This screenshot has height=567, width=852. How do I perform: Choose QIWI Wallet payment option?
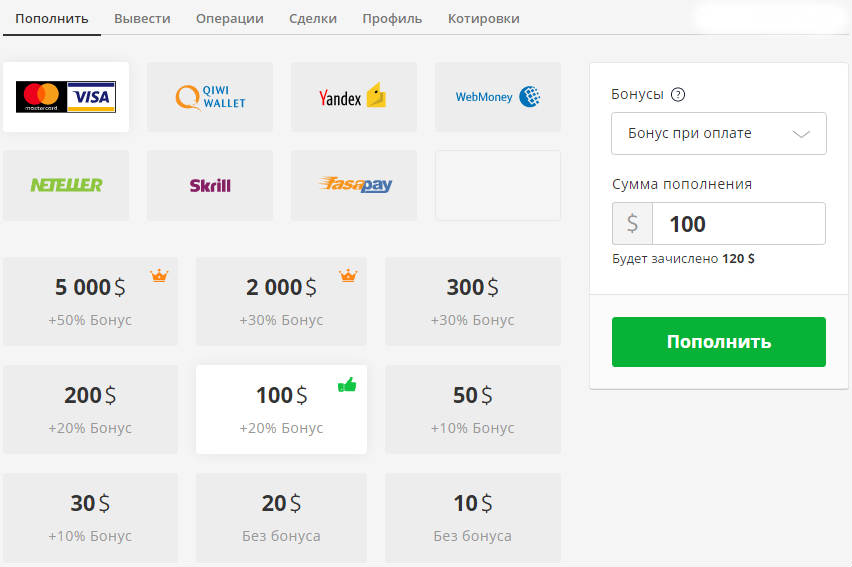coord(210,97)
